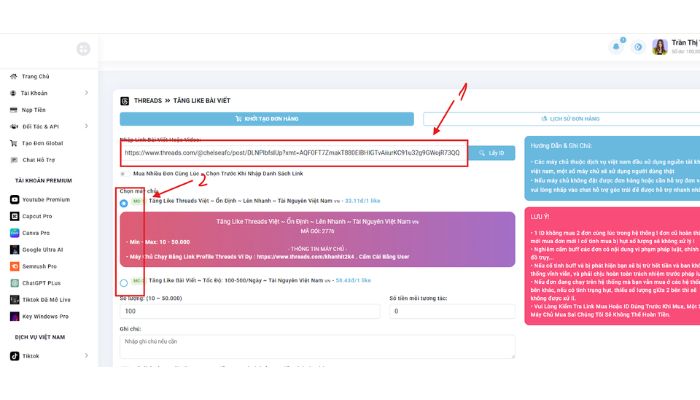Screen dimensions: 700x400
Task: Expand the Tài Khoản submenu arrow
Action: pyautogui.click(x=86, y=93)
